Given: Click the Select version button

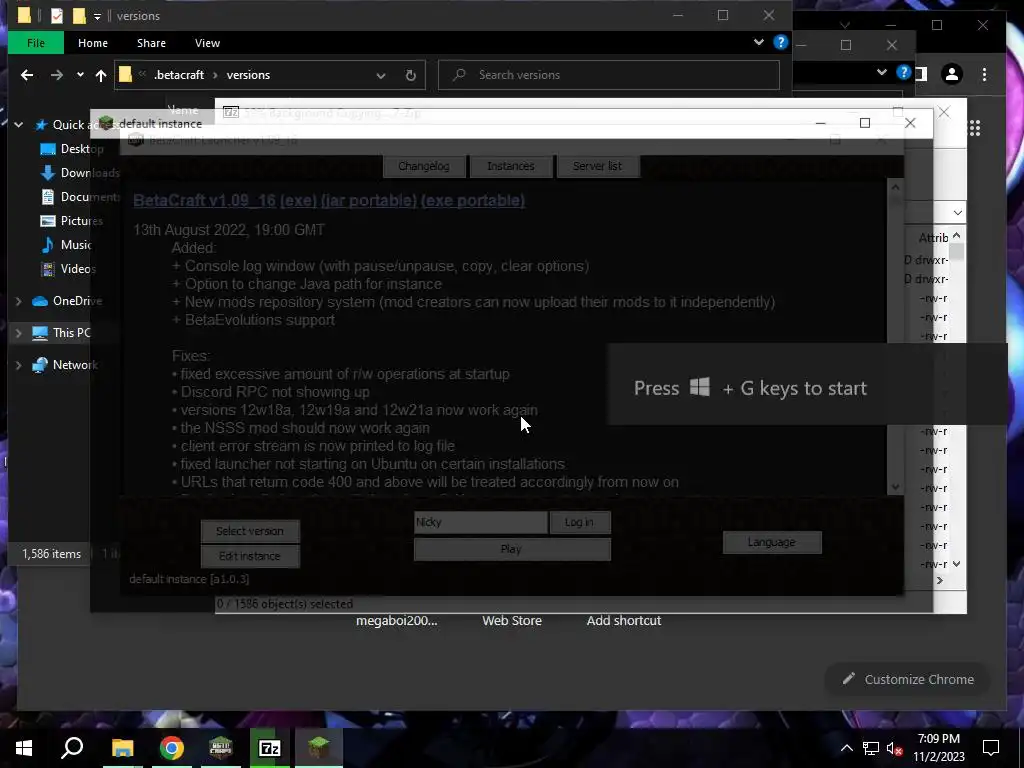Looking at the screenshot, I should (250, 531).
